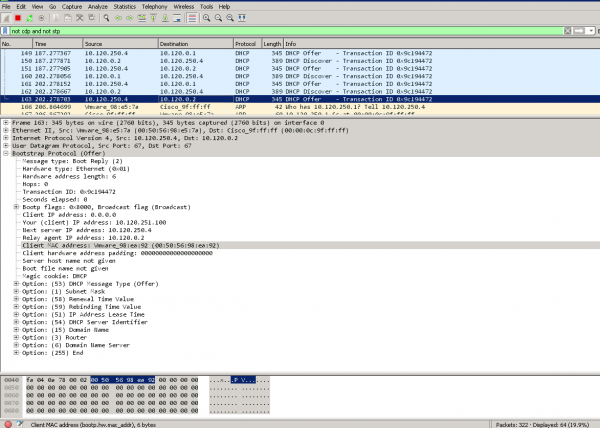The image size is (600, 428).
Task: Restart the current capture
Action: (30, 18)
